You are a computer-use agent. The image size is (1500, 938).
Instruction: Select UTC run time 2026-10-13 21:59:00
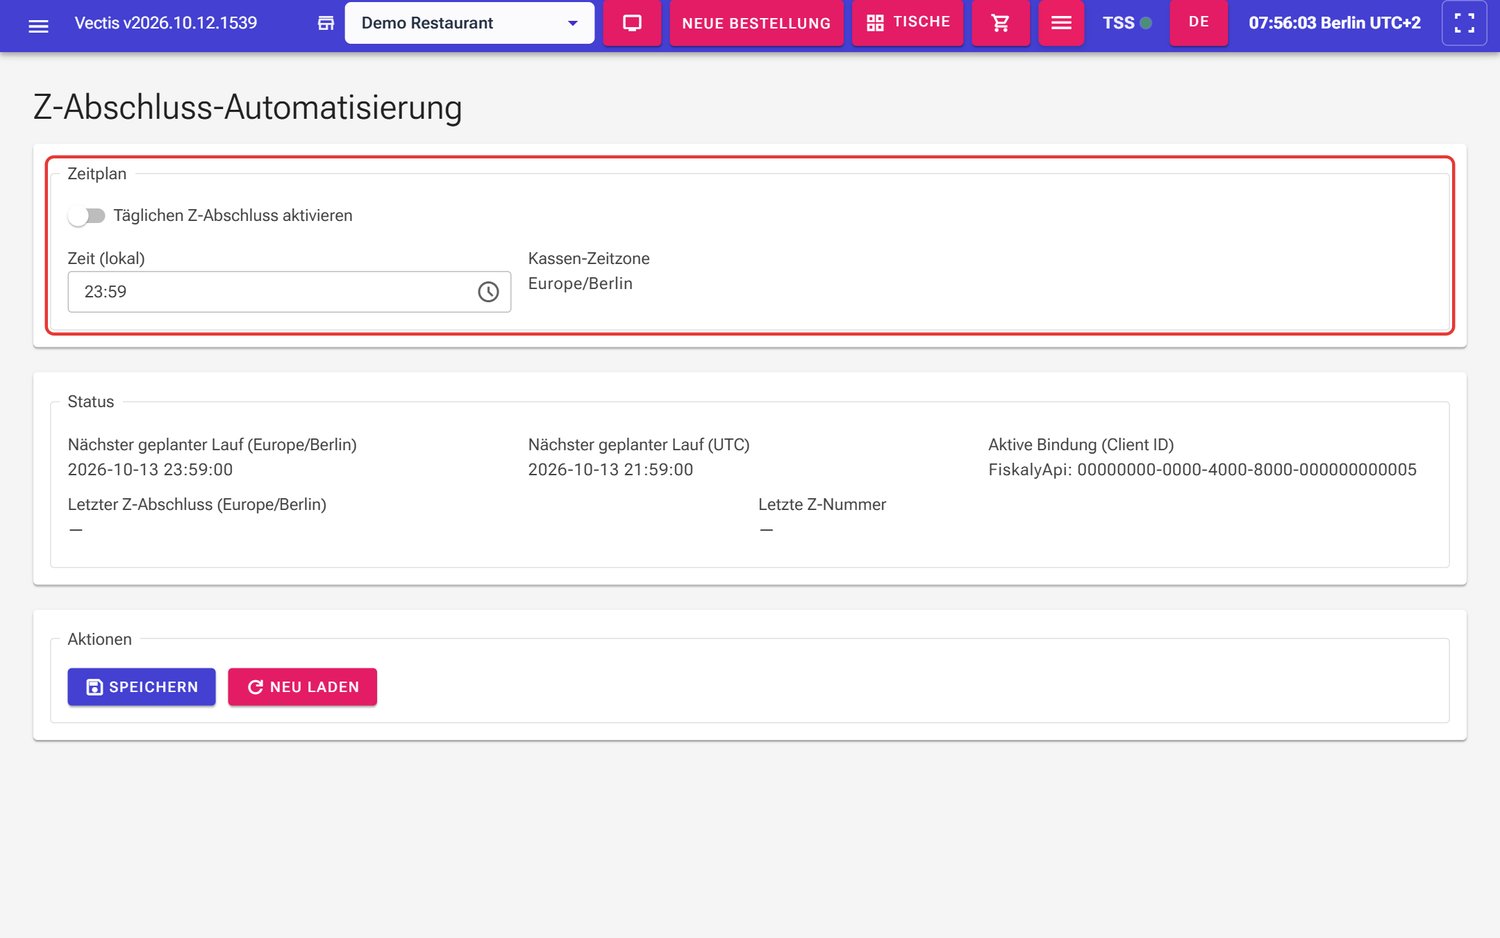(611, 470)
